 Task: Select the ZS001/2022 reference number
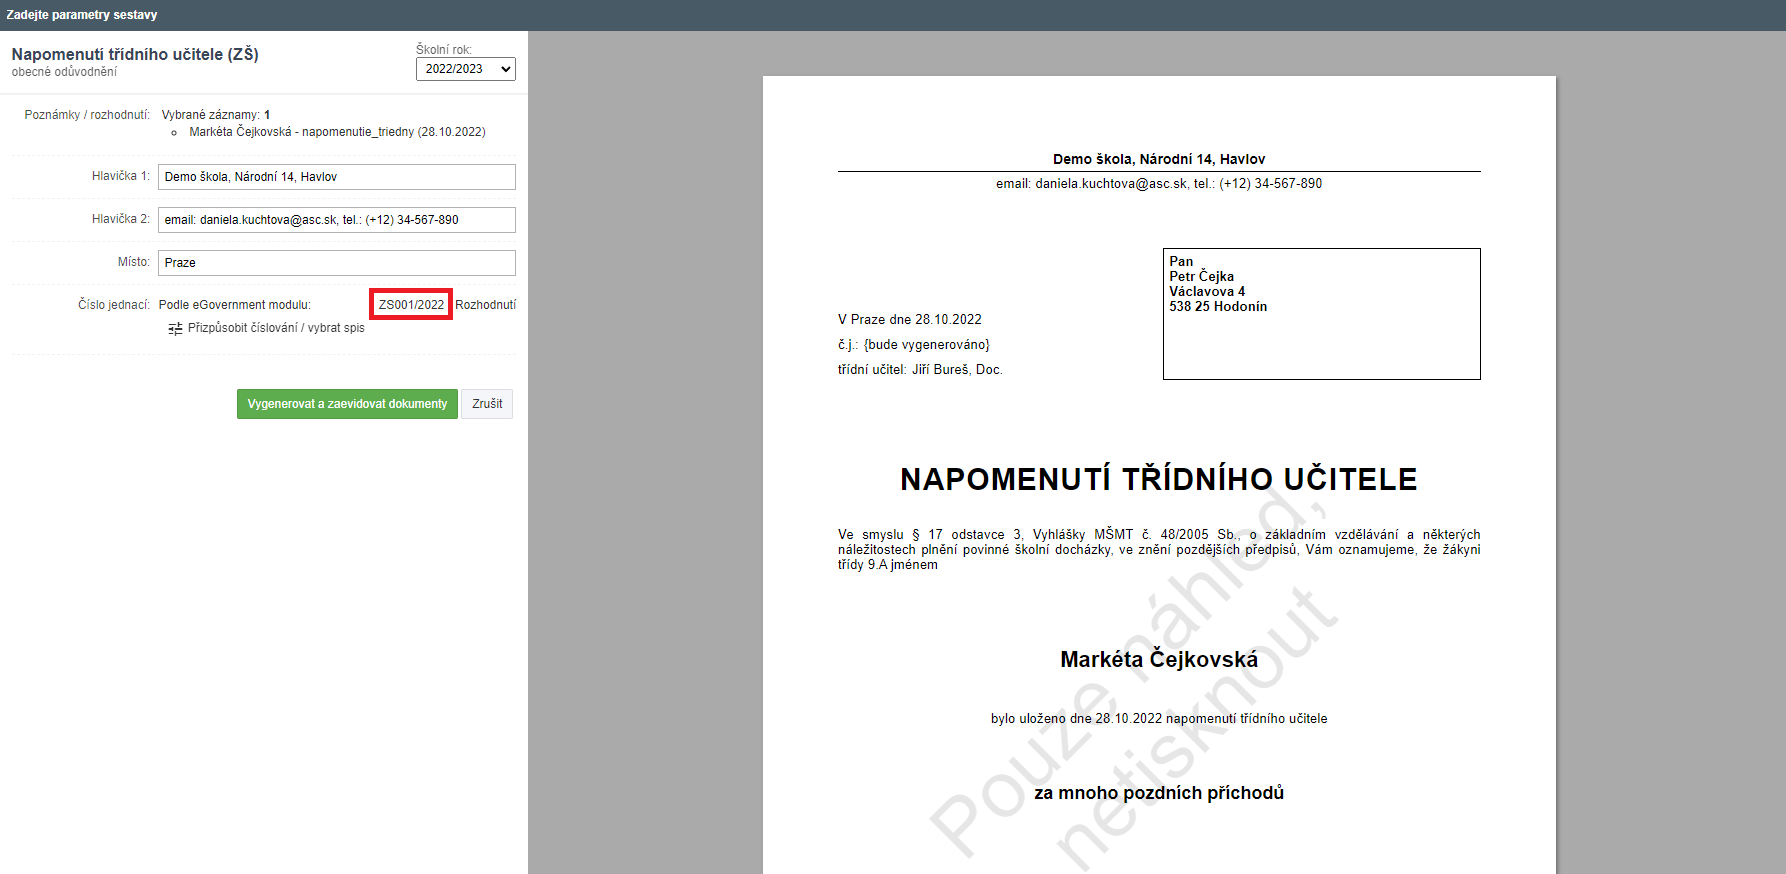[411, 305]
